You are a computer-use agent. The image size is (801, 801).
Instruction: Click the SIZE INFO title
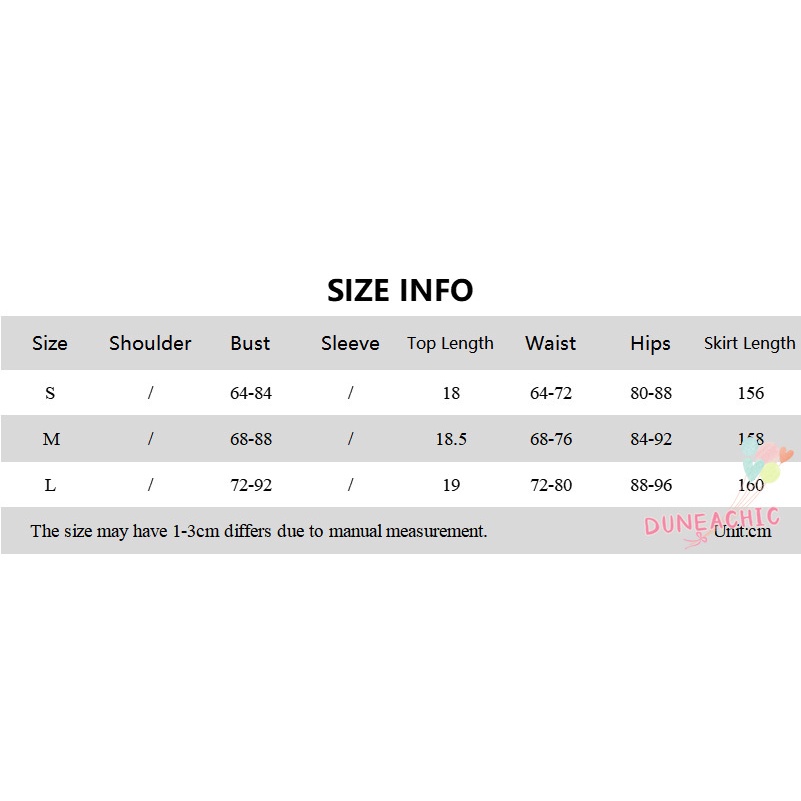(400, 290)
